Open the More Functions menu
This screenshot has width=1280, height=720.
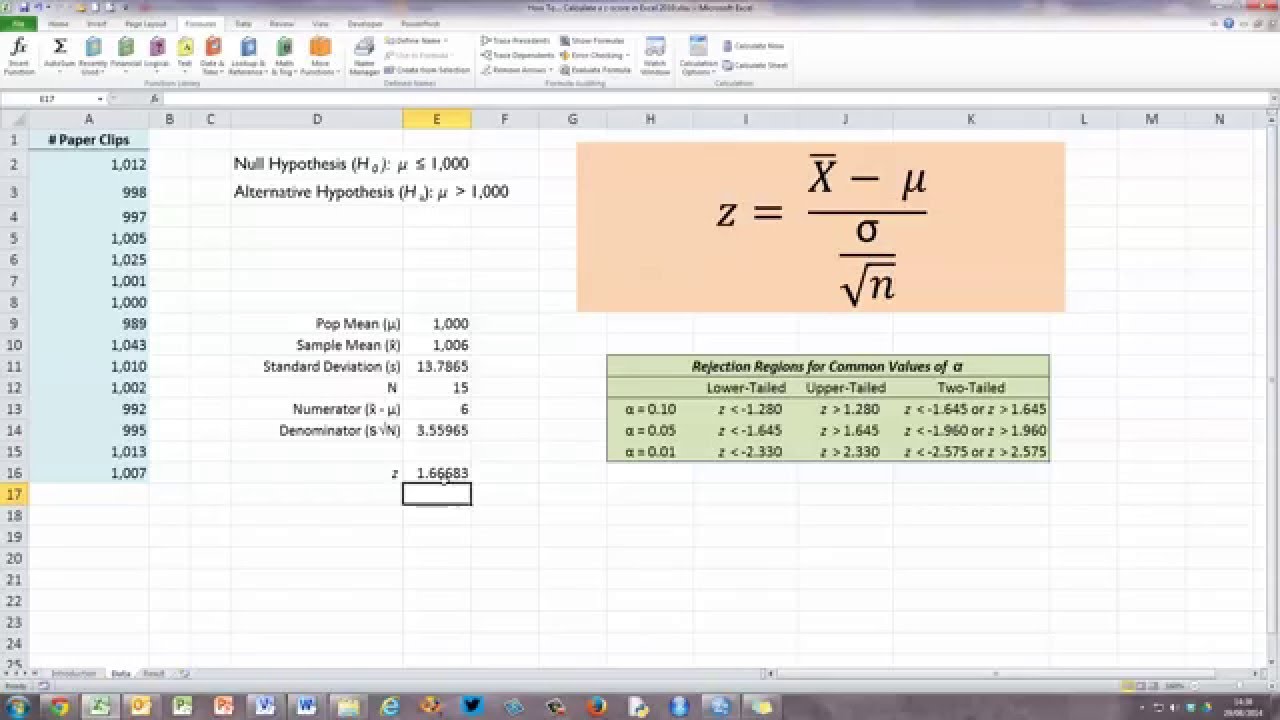pyautogui.click(x=320, y=56)
